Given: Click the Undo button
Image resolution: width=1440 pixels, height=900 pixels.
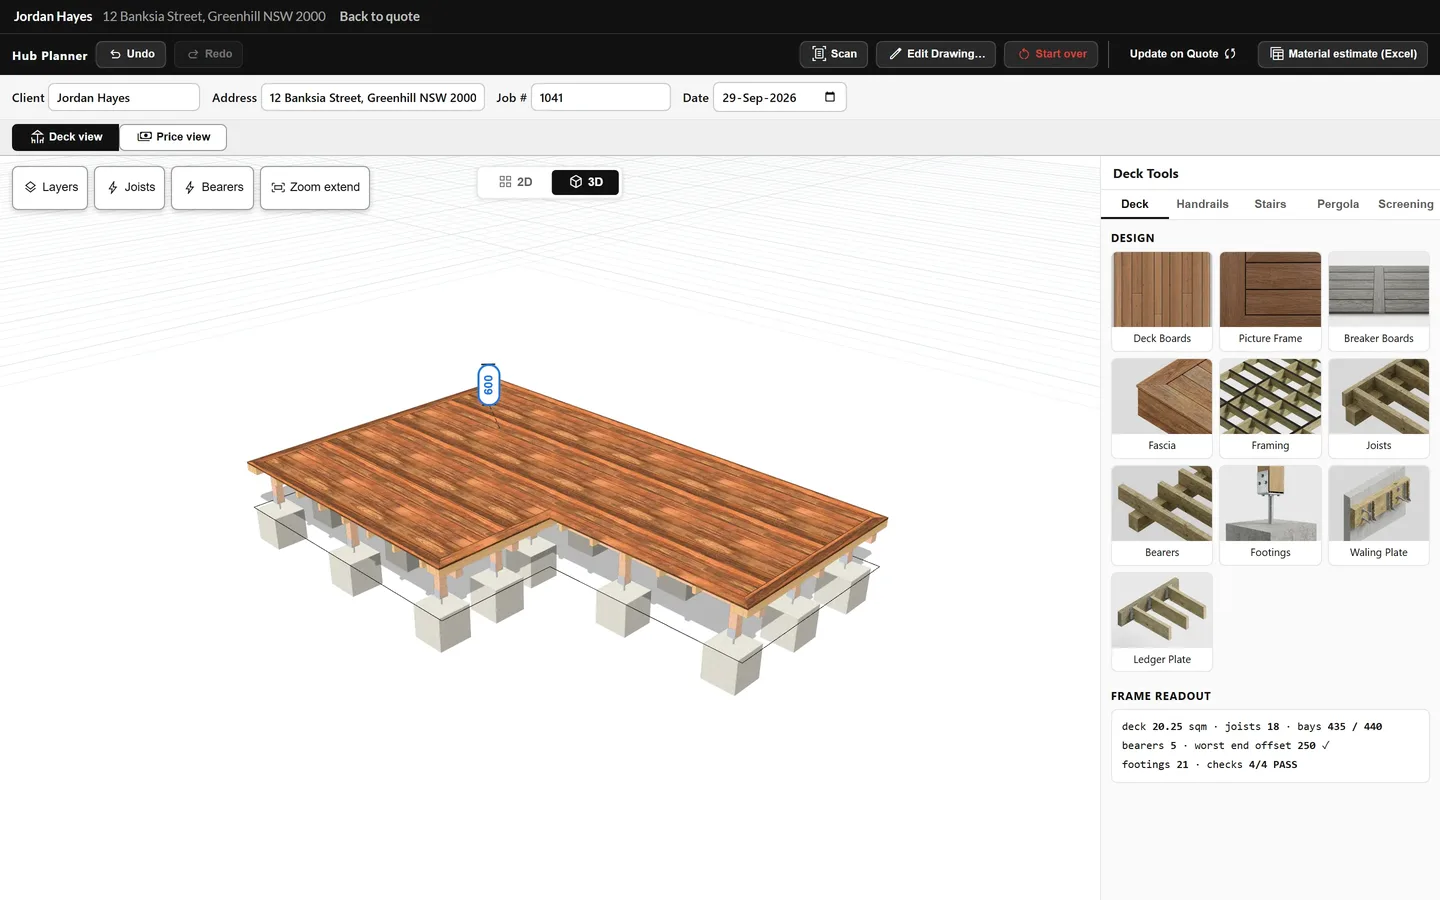Looking at the screenshot, I should 131,54.
